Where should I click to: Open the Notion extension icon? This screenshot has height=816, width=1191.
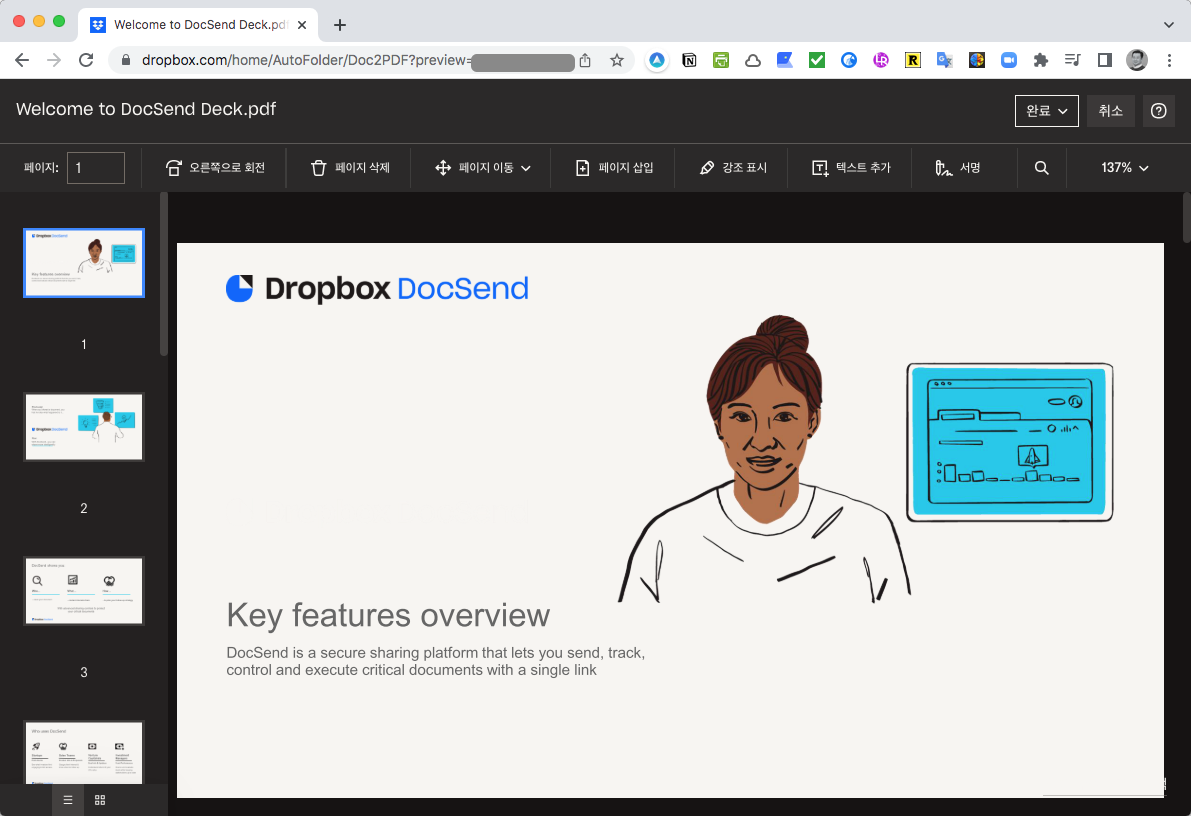point(689,60)
